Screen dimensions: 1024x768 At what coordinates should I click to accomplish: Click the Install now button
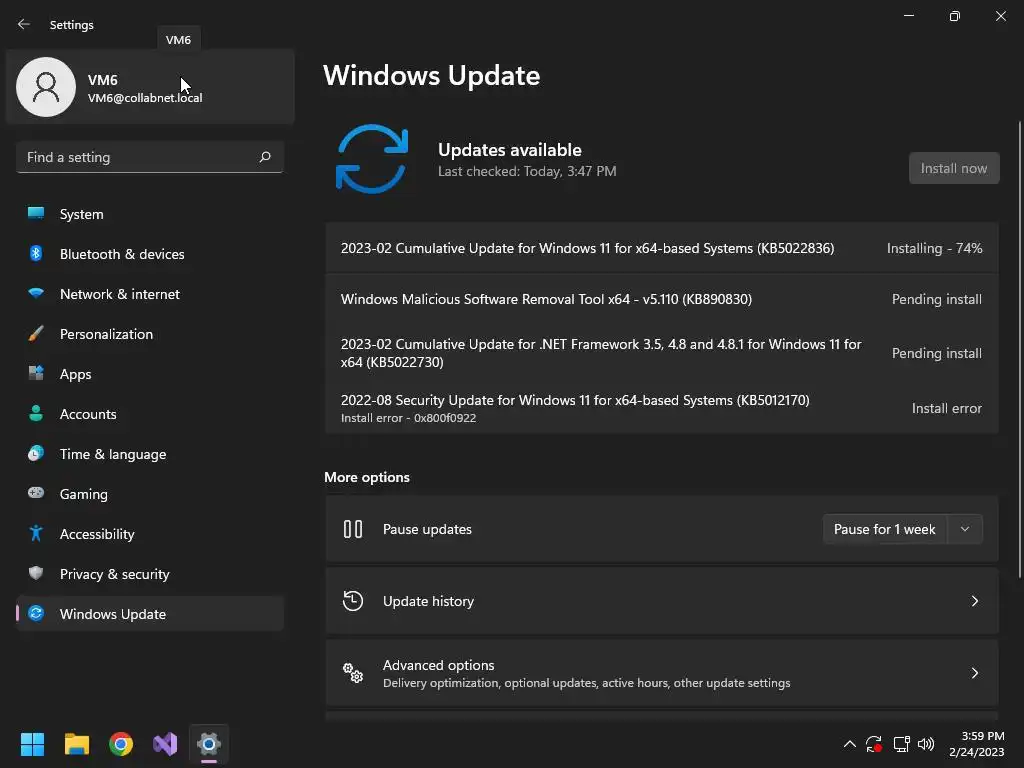(954, 168)
